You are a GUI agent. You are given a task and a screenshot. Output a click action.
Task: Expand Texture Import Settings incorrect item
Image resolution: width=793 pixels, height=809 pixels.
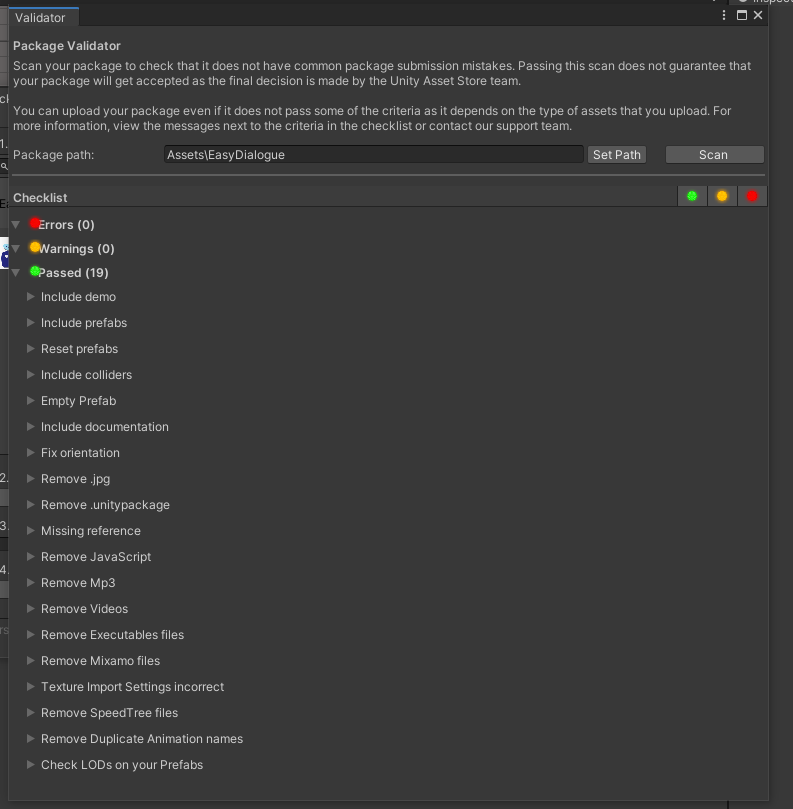30,687
